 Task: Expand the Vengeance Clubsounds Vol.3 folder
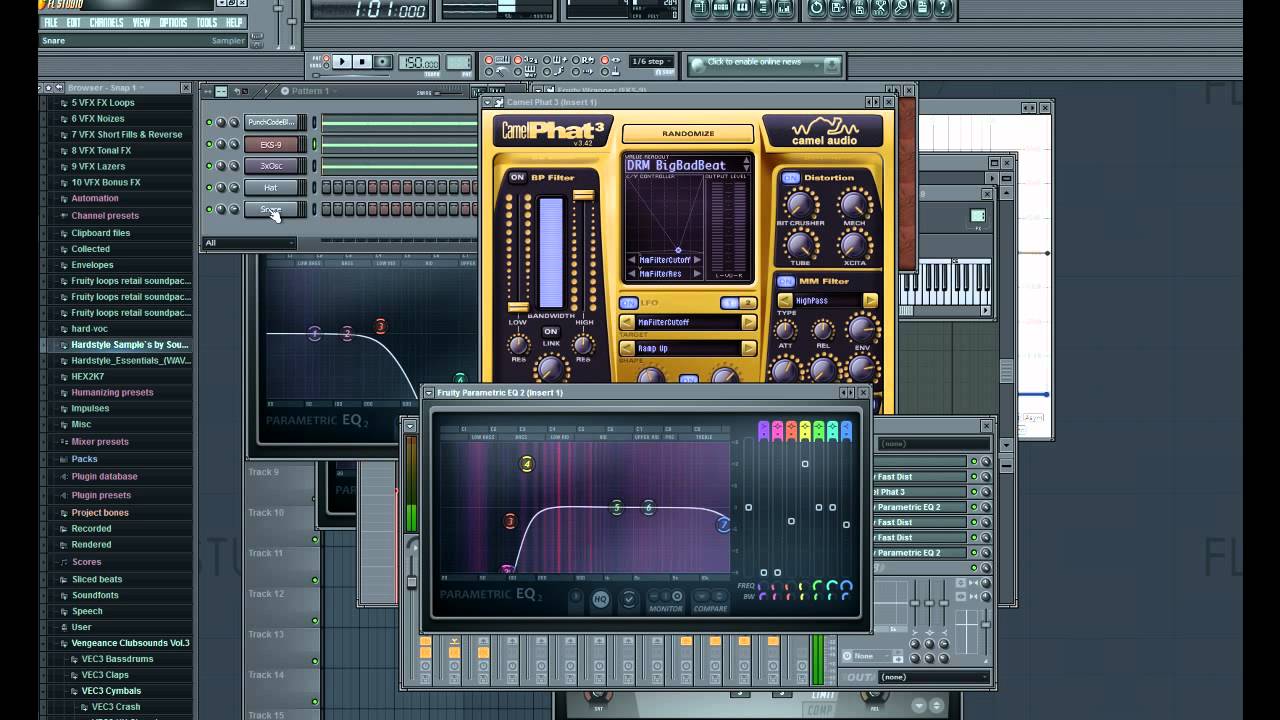pos(130,643)
